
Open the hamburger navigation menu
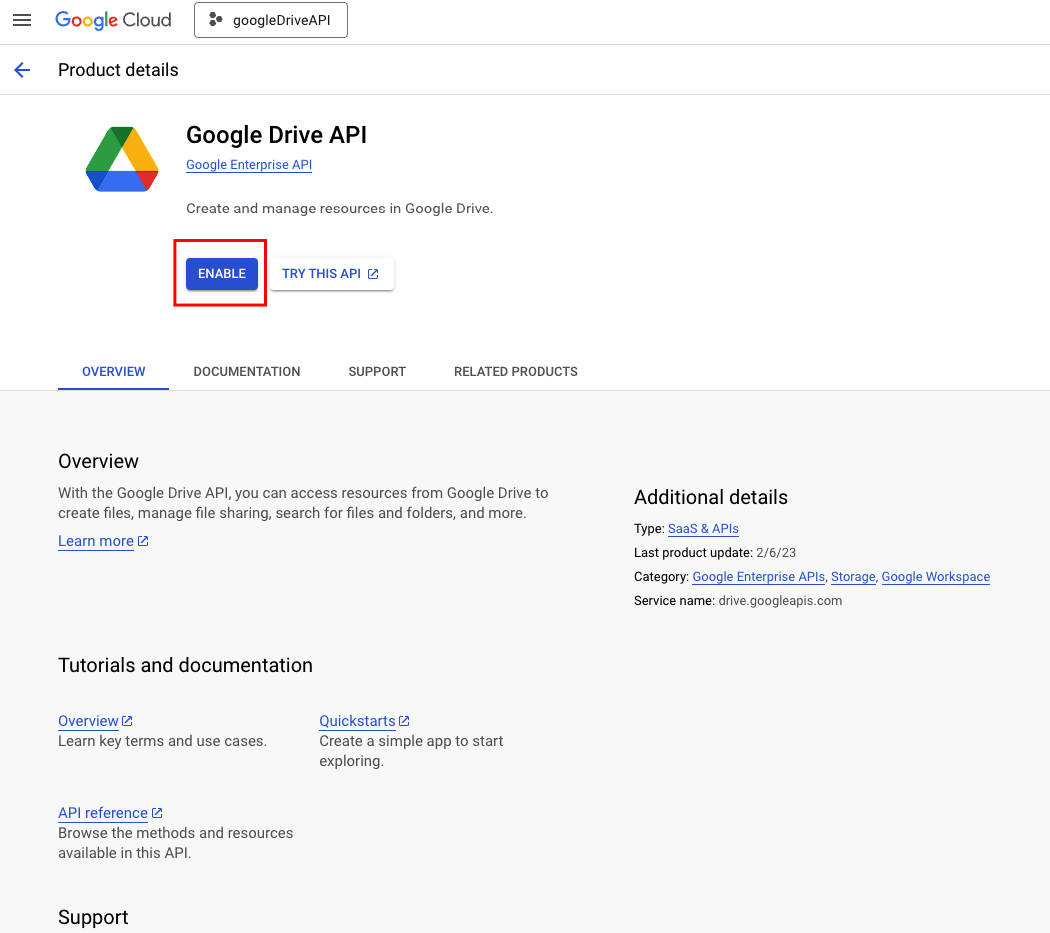[x=22, y=20]
